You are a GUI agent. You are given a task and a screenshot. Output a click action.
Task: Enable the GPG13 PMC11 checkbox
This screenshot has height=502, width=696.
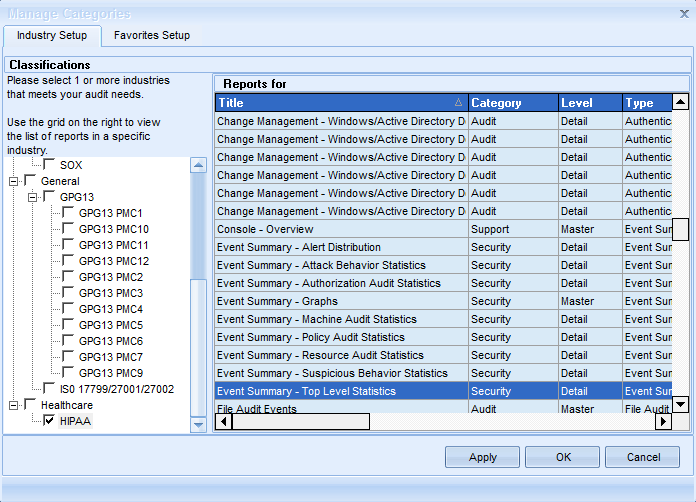point(68,244)
